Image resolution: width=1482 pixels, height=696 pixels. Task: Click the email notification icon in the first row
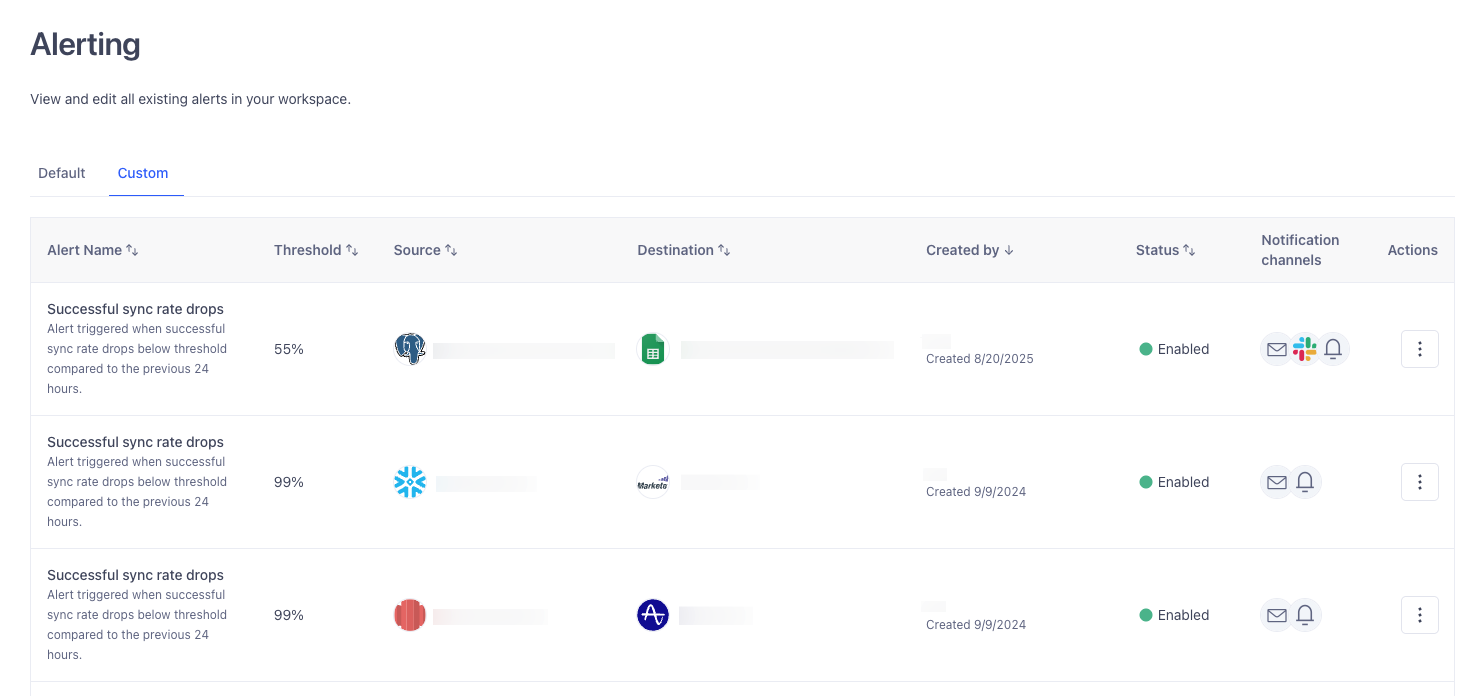[1276, 349]
